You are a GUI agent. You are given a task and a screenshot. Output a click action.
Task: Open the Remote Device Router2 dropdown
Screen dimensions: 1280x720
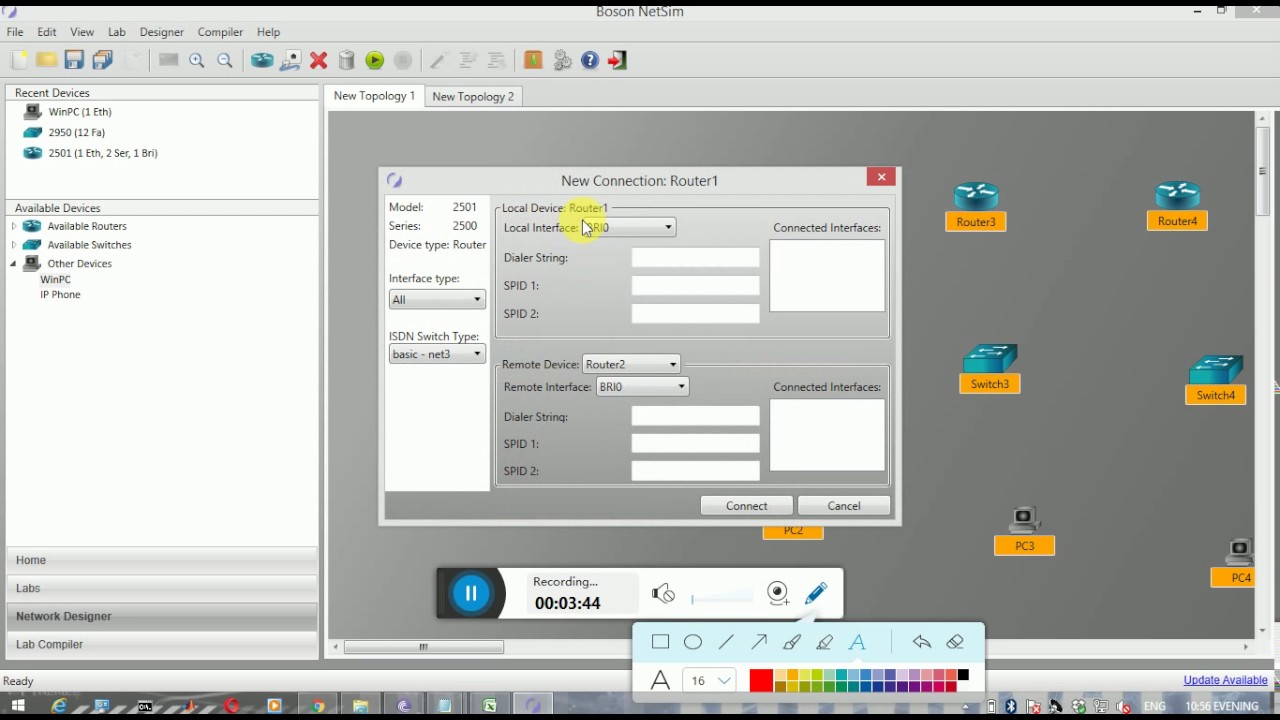(632, 365)
